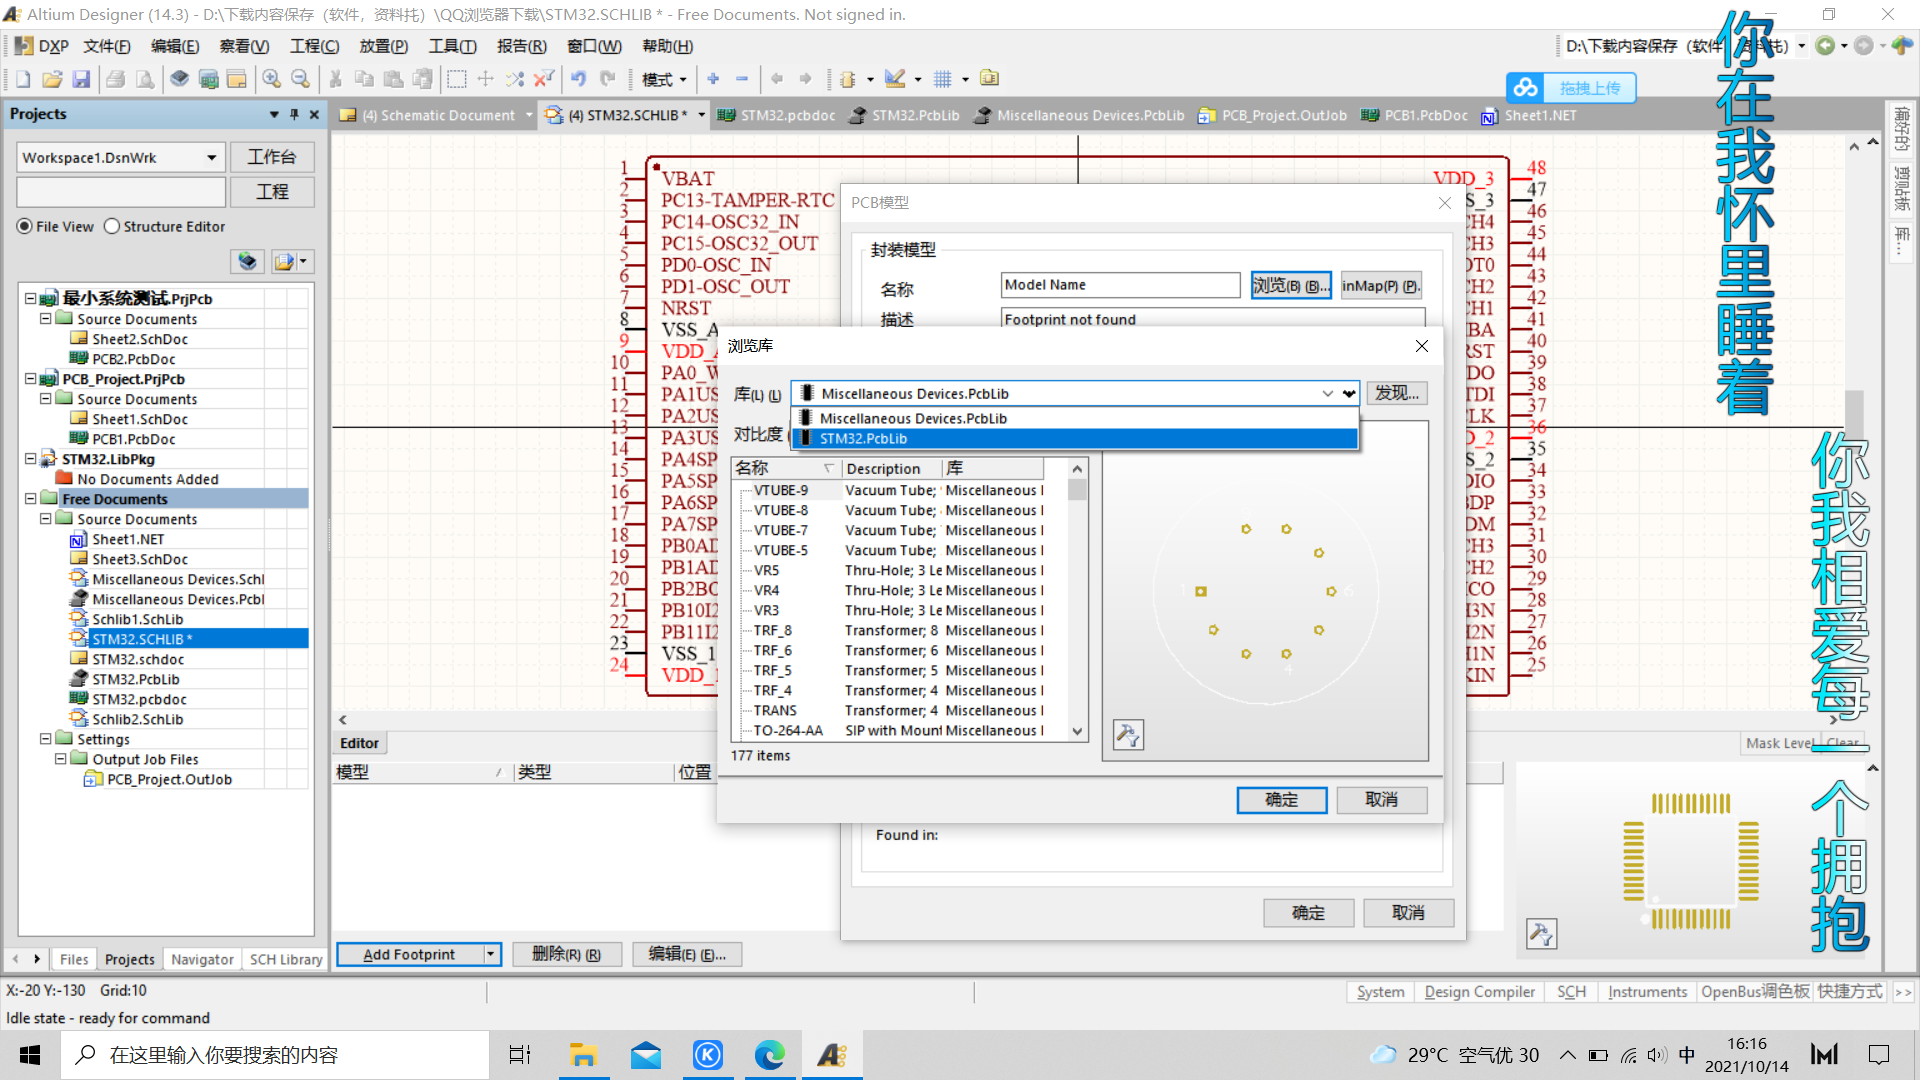Click the Model Name input field
Viewport: 1920px width, 1080px height.
pyautogui.click(x=1120, y=286)
